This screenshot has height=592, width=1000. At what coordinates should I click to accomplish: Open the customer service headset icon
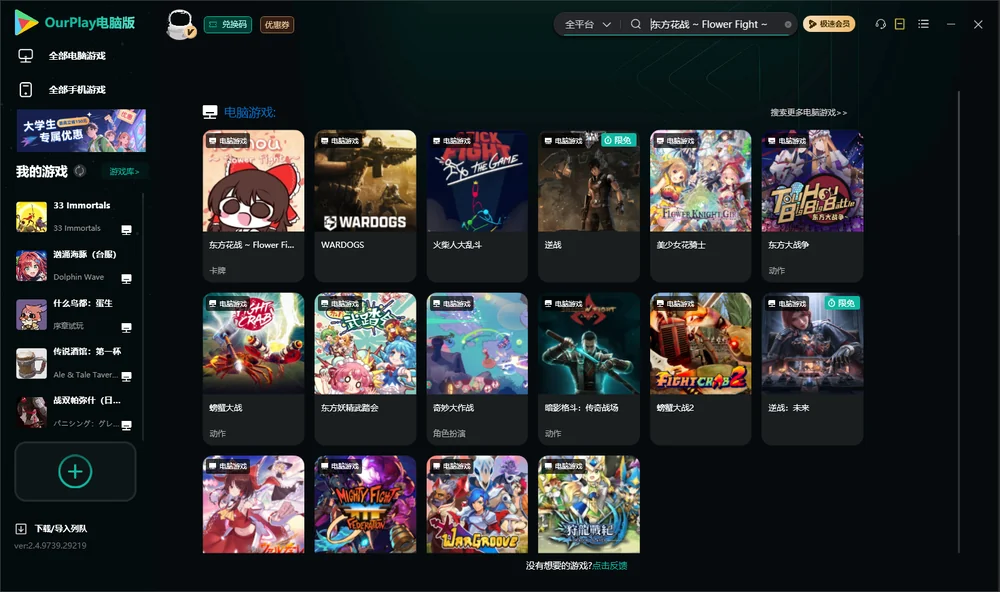pyautogui.click(x=880, y=24)
